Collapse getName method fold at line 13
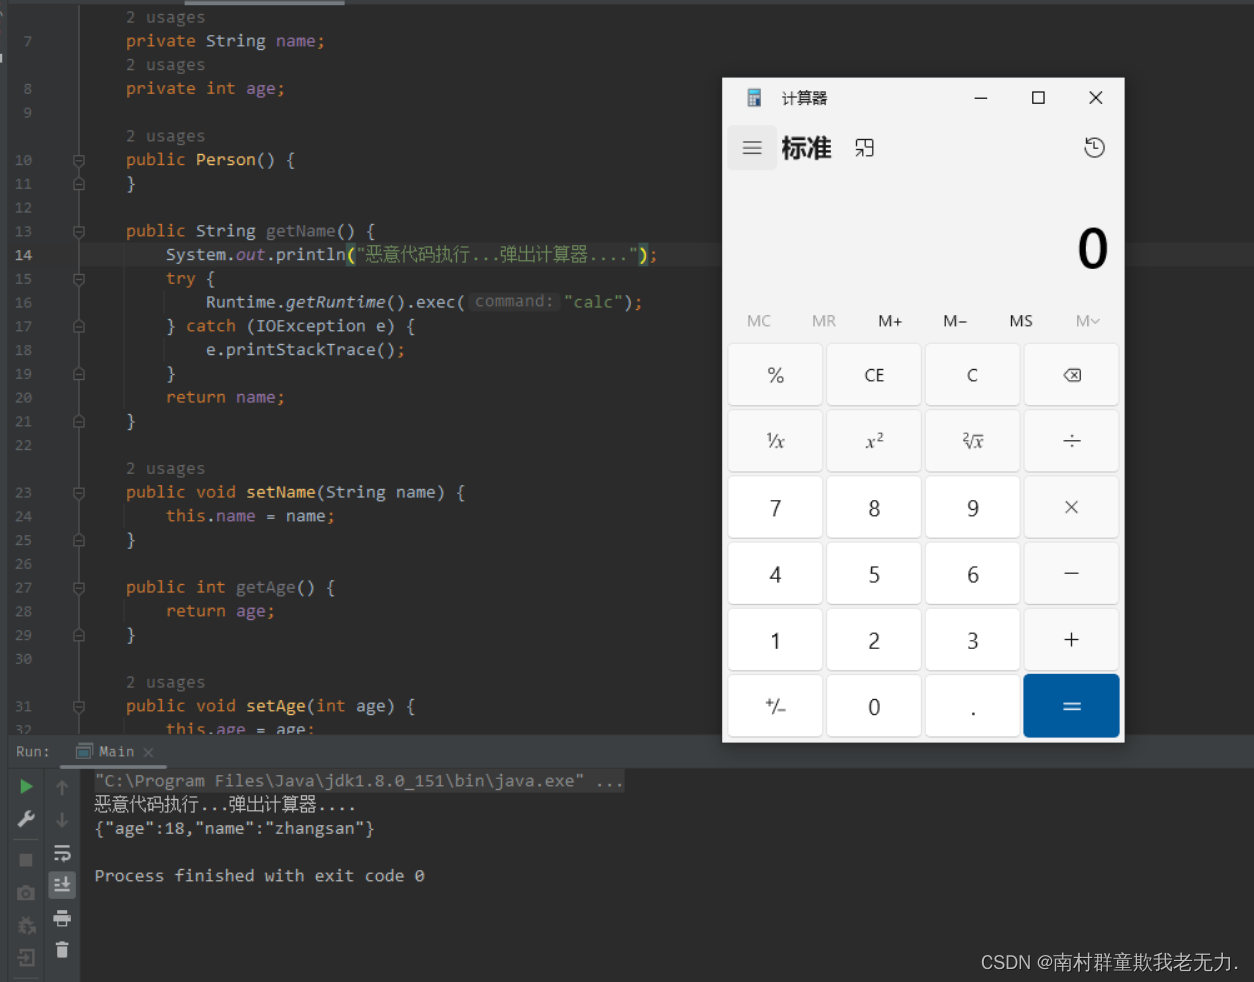Image resolution: width=1254 pixels, height=982 pixels. (79, 231)
